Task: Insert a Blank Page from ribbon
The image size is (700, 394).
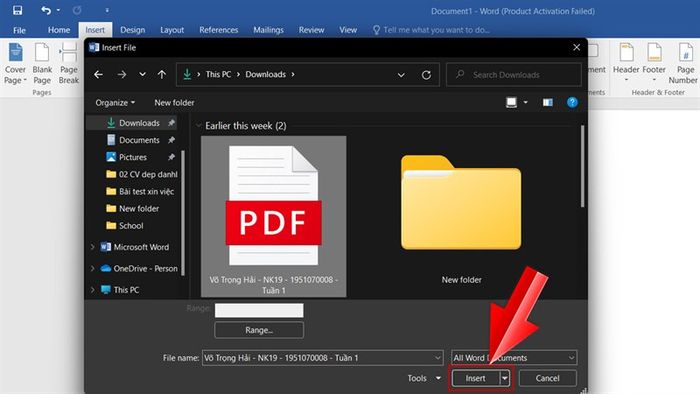Action: click(42, 64)
